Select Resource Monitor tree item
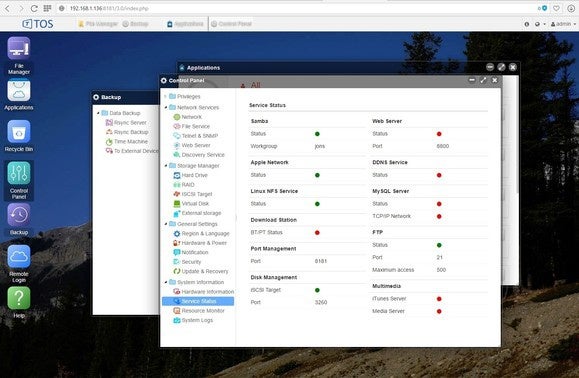This screenshot has width=579, height=378. [199, 311]
